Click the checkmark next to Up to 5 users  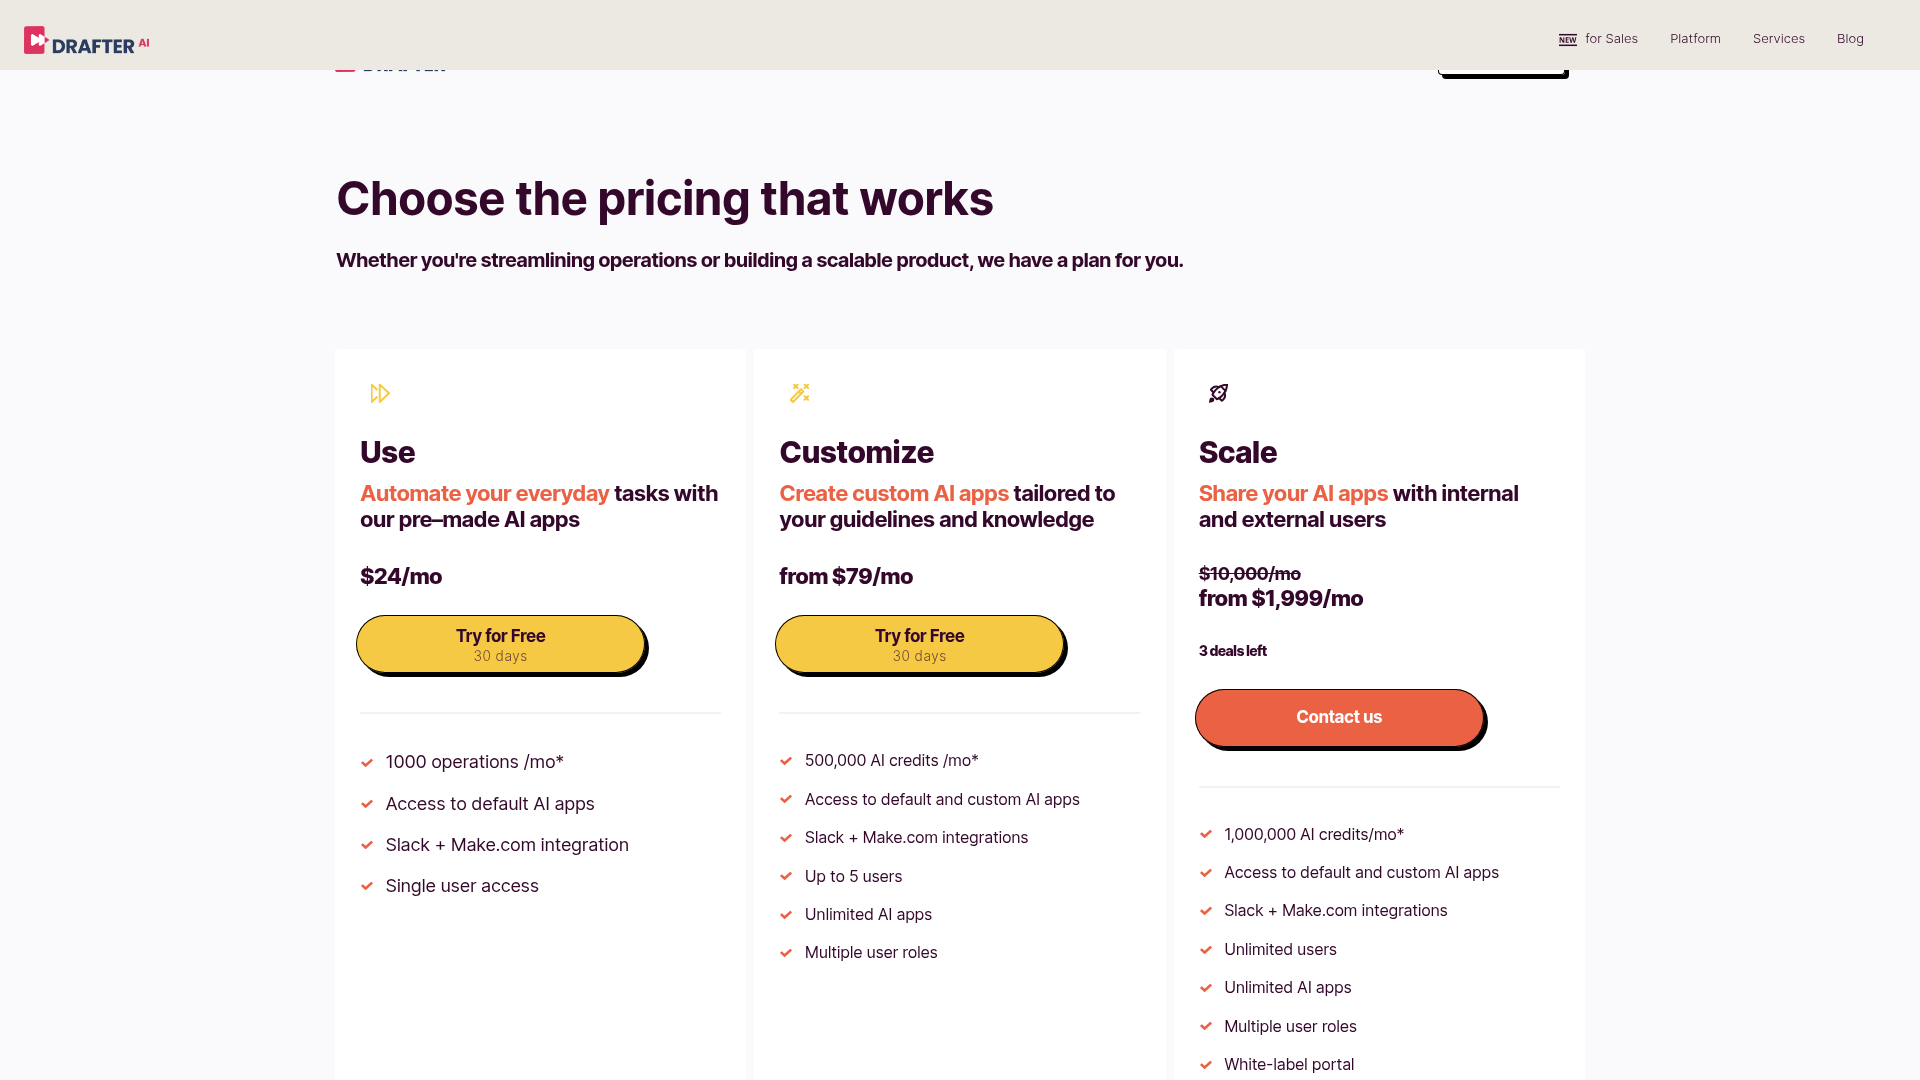(x=786, y=877)
